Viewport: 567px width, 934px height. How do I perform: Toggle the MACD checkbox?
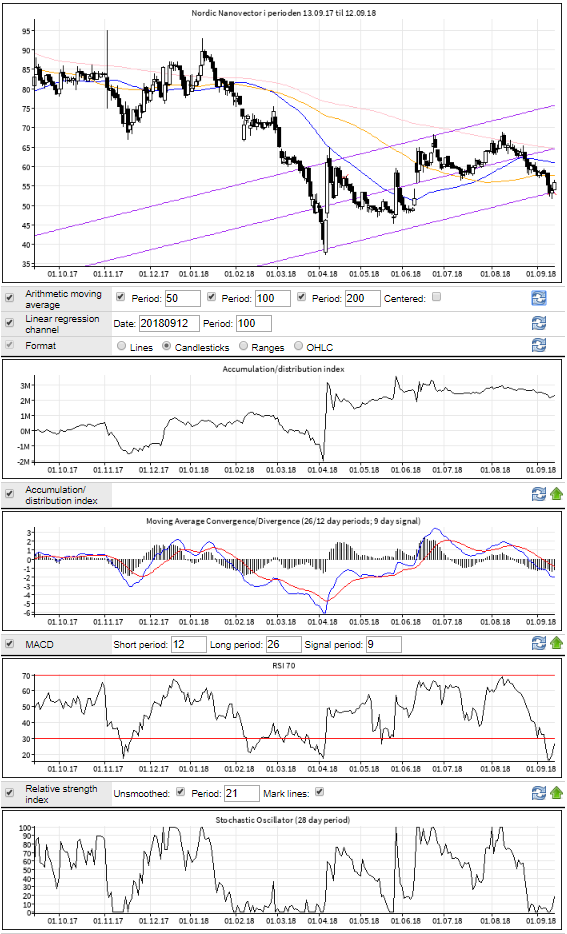tap(10, 643)
